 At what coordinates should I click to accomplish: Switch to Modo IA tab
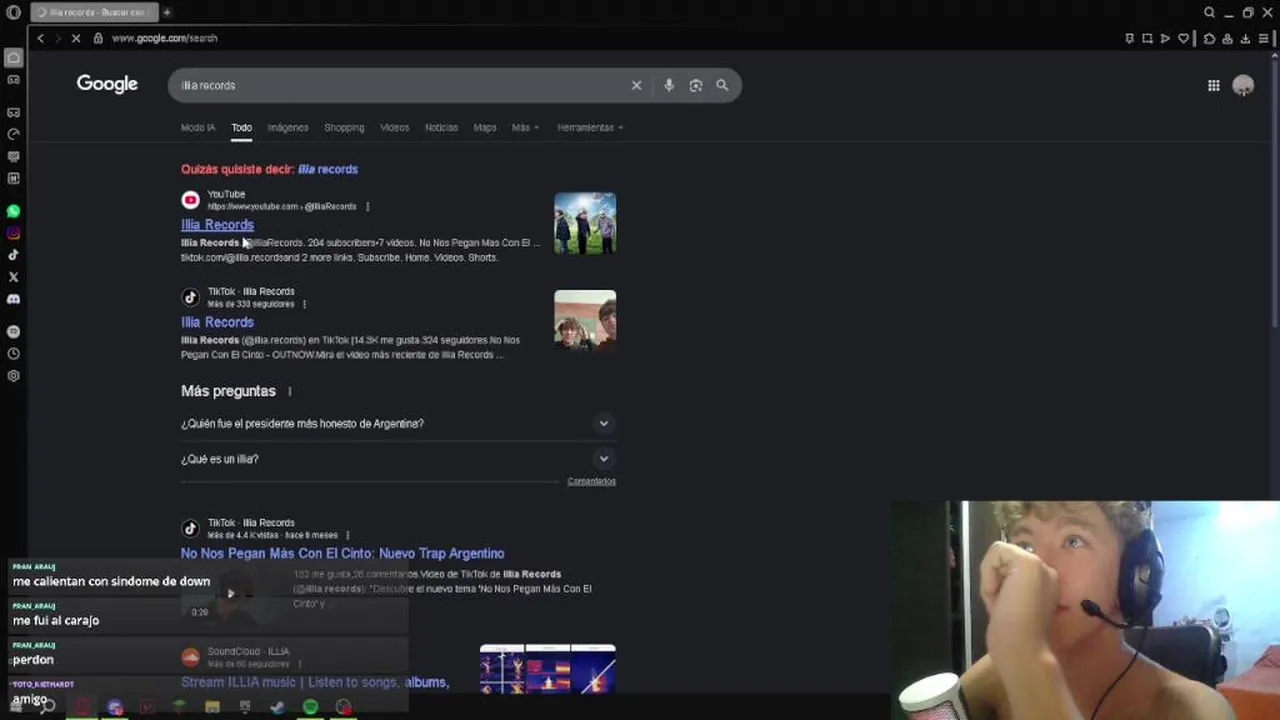[197, 127]
